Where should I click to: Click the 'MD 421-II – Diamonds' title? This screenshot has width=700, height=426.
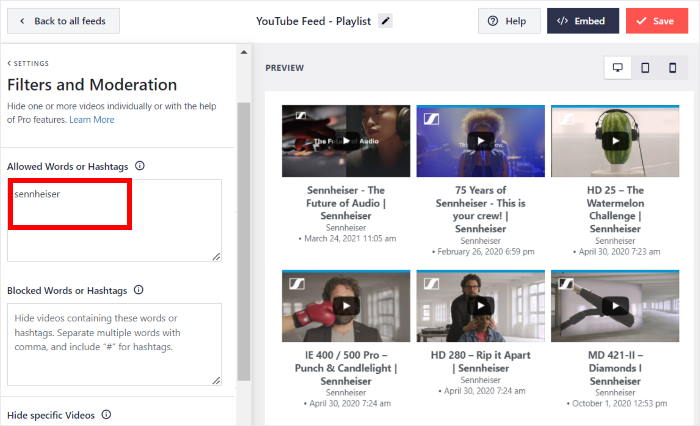615,368
